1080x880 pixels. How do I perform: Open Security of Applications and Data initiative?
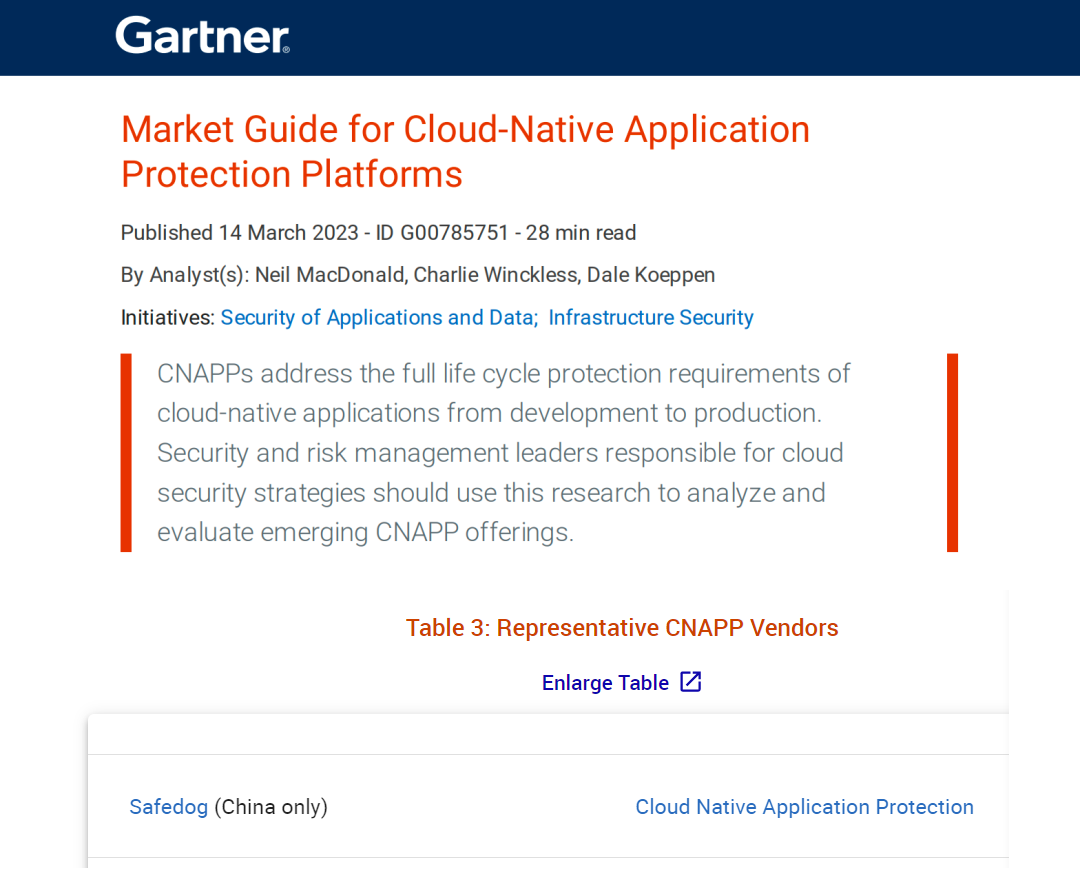[x=379, y=317]
